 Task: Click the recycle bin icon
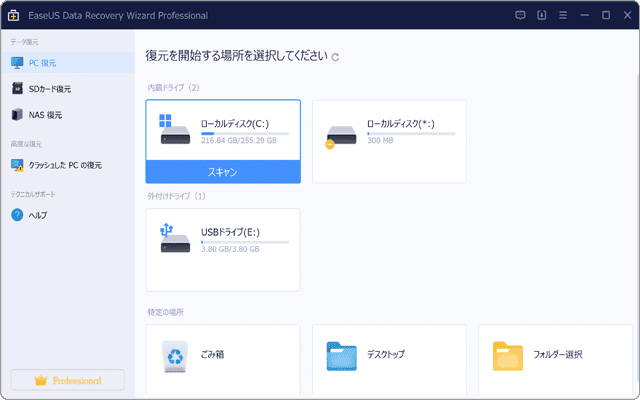tap(175, 356)
